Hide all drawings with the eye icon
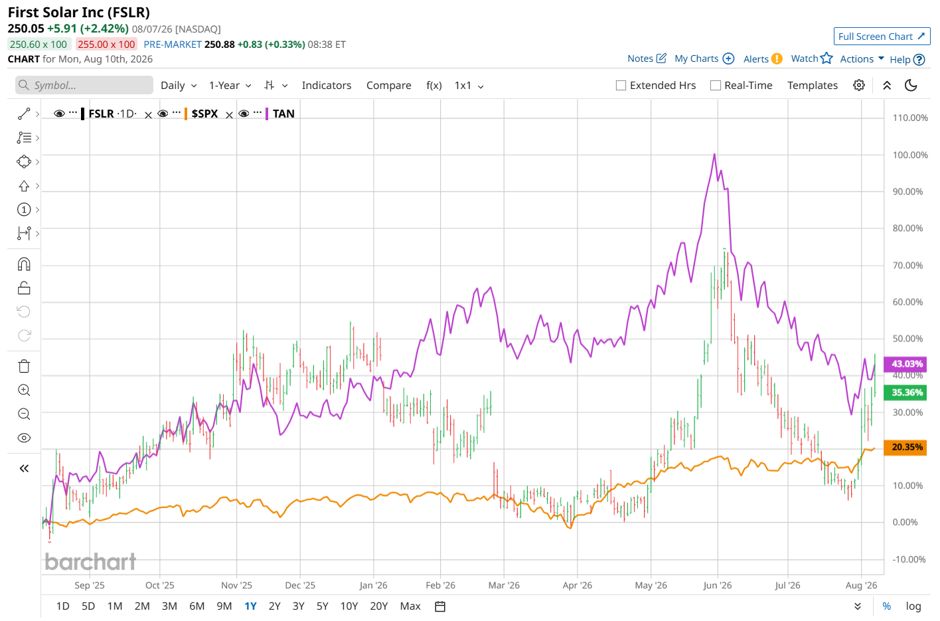This screenshot has height=621, width=940. coord(24,438)
